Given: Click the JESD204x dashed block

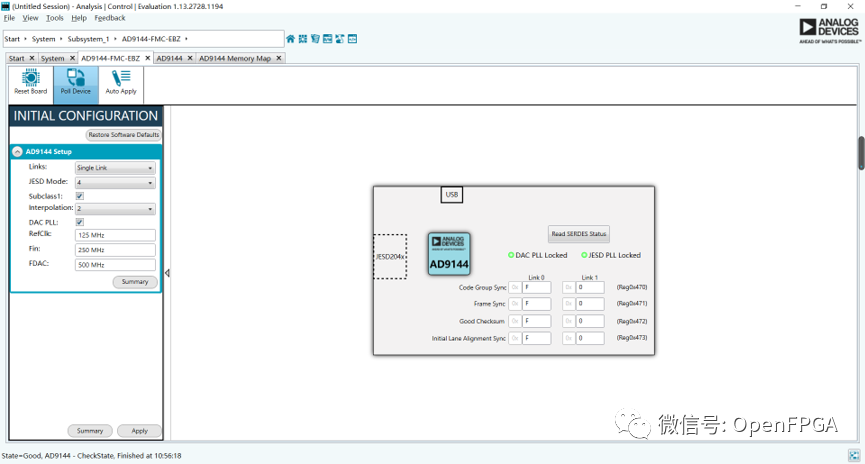Looking at the screenshot, I should (390, 257).
